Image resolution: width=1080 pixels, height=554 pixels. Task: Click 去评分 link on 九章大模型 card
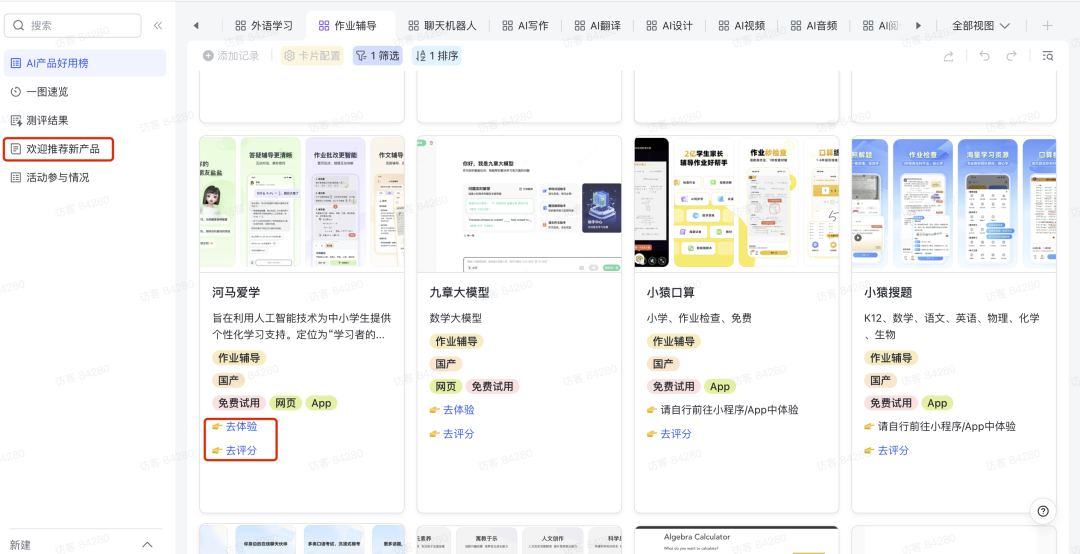pyautogui.click(x=459, y=434)
